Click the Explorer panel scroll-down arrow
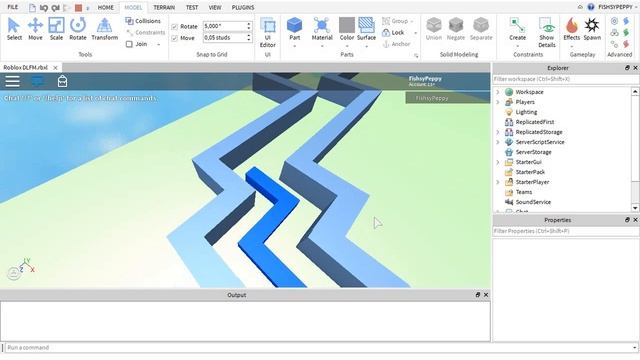This screenshot has width=640, height=360. click(635, 208)
